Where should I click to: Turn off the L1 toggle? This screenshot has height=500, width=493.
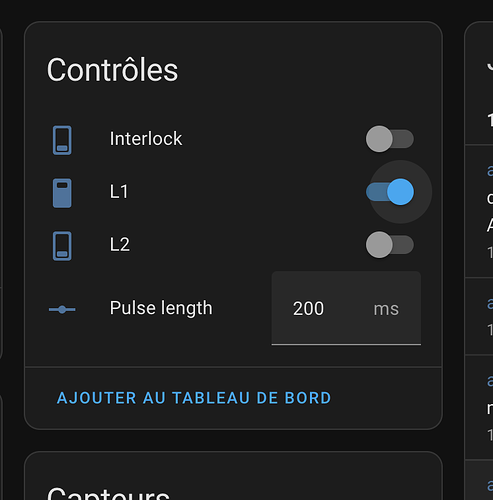[x=390, y=192]
